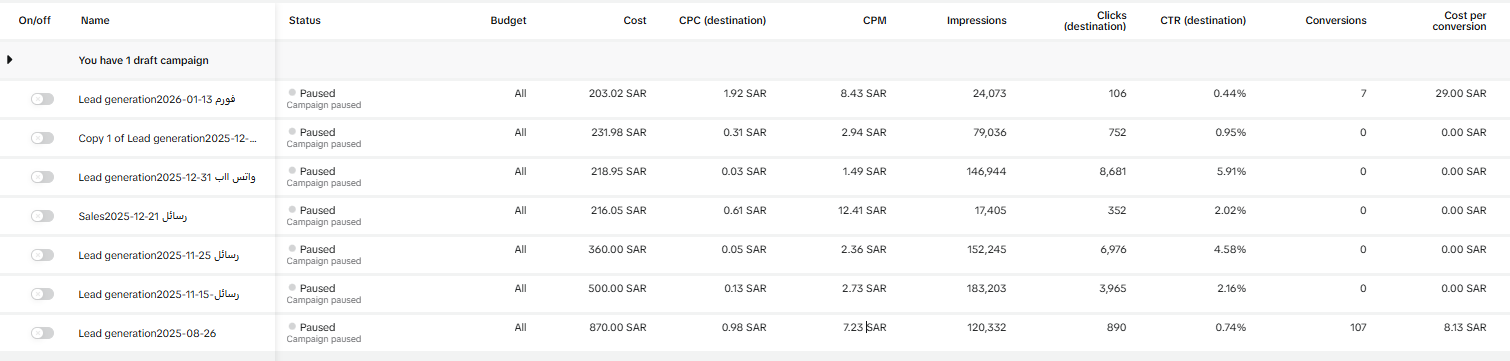Click the On/off column header

34,20
